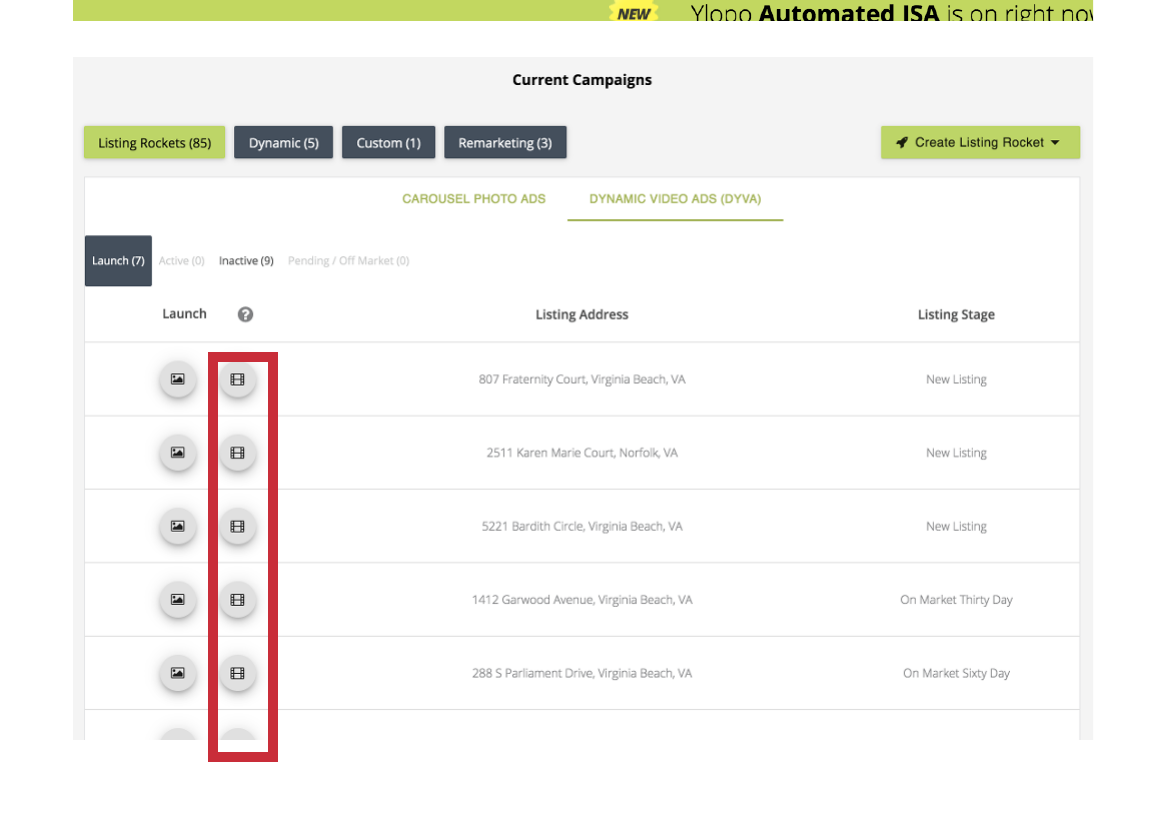Launch video ad for 2511 Karen Marie Court
Viewport: 1166px width, 814px height.
237,453
